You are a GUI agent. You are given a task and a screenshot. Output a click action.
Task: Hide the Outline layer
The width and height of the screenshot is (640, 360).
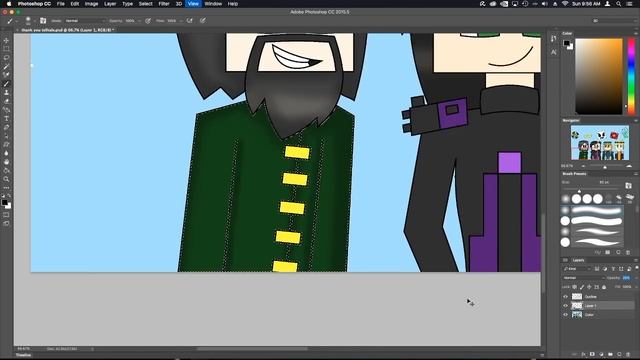pos(565,297)
